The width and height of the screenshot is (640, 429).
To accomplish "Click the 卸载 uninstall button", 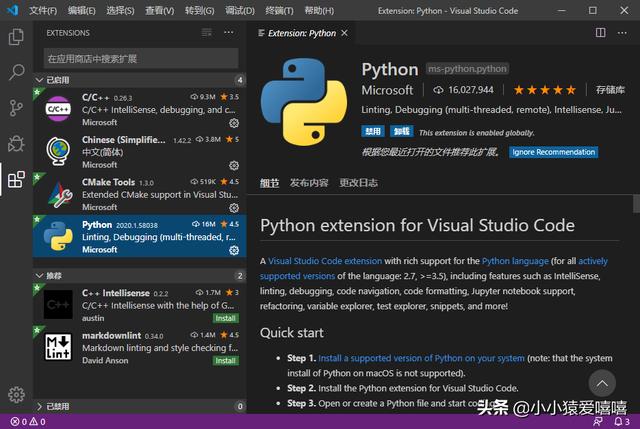I will [402, 131].
